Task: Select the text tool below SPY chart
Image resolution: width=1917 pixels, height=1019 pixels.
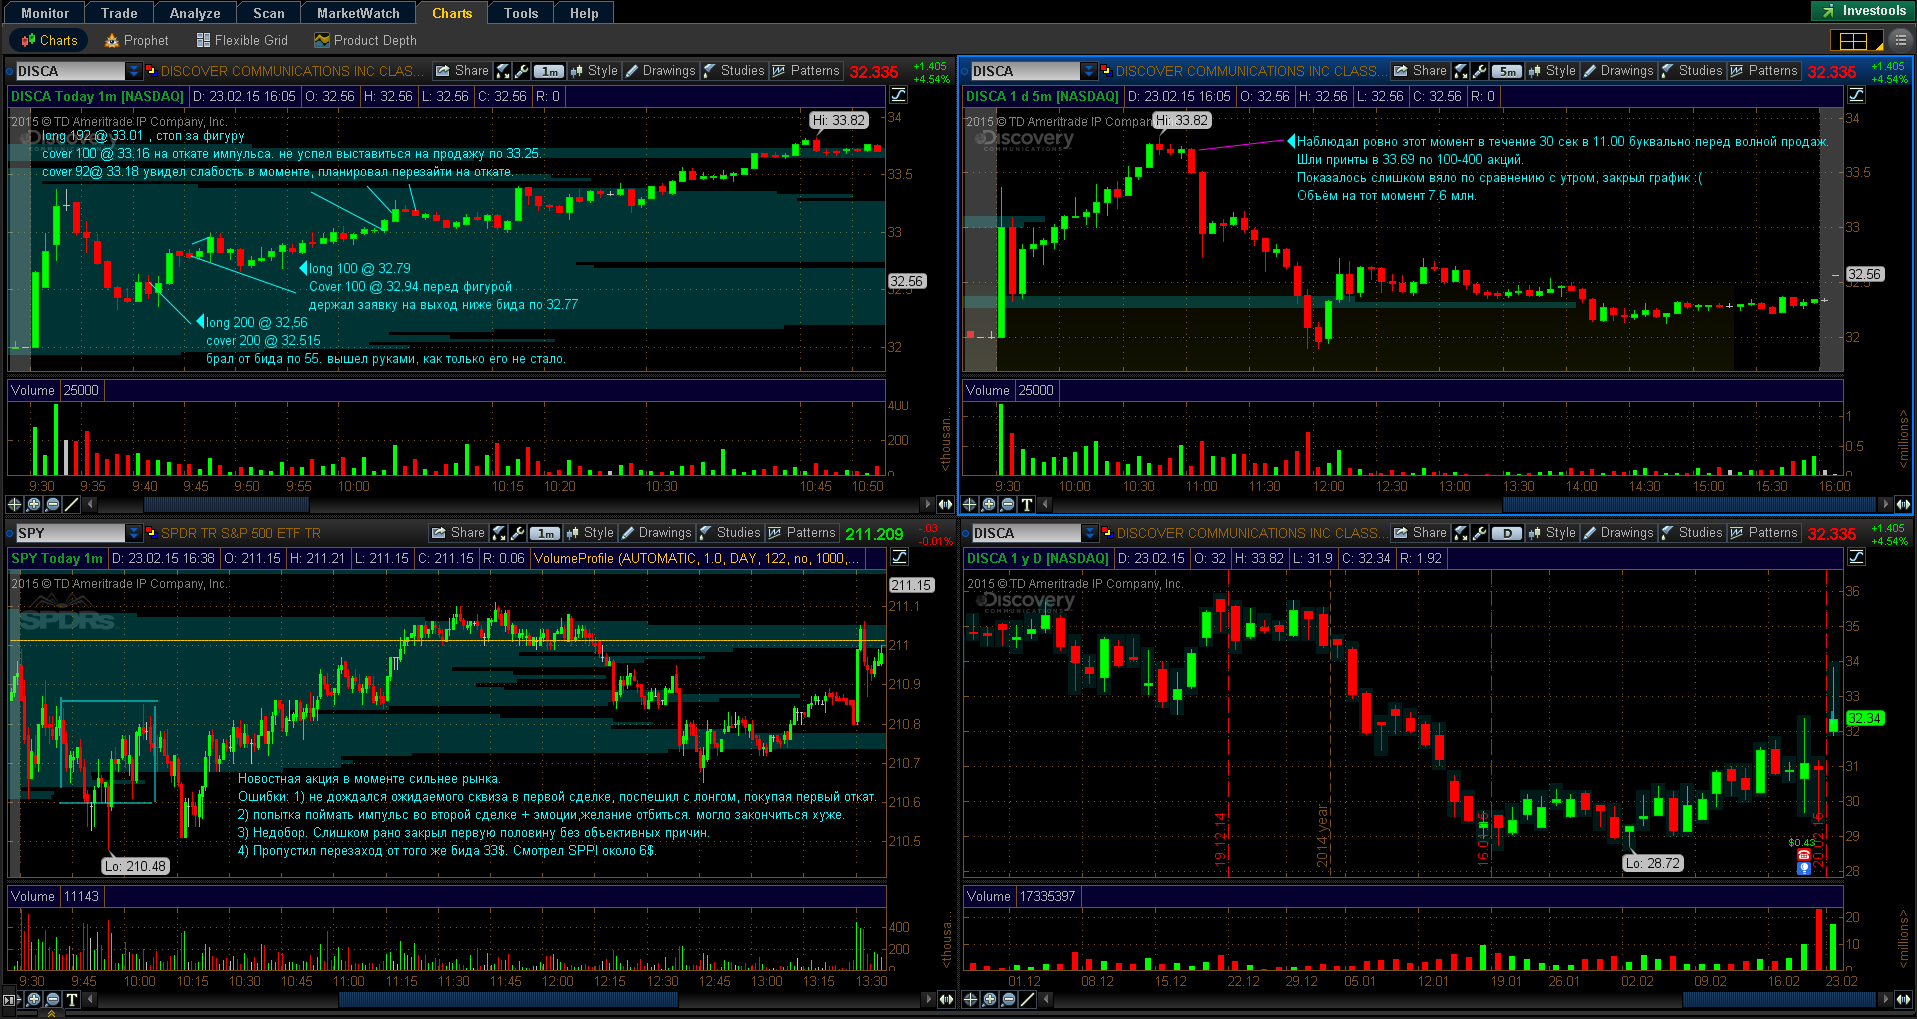Action: (x=72, y=999)
